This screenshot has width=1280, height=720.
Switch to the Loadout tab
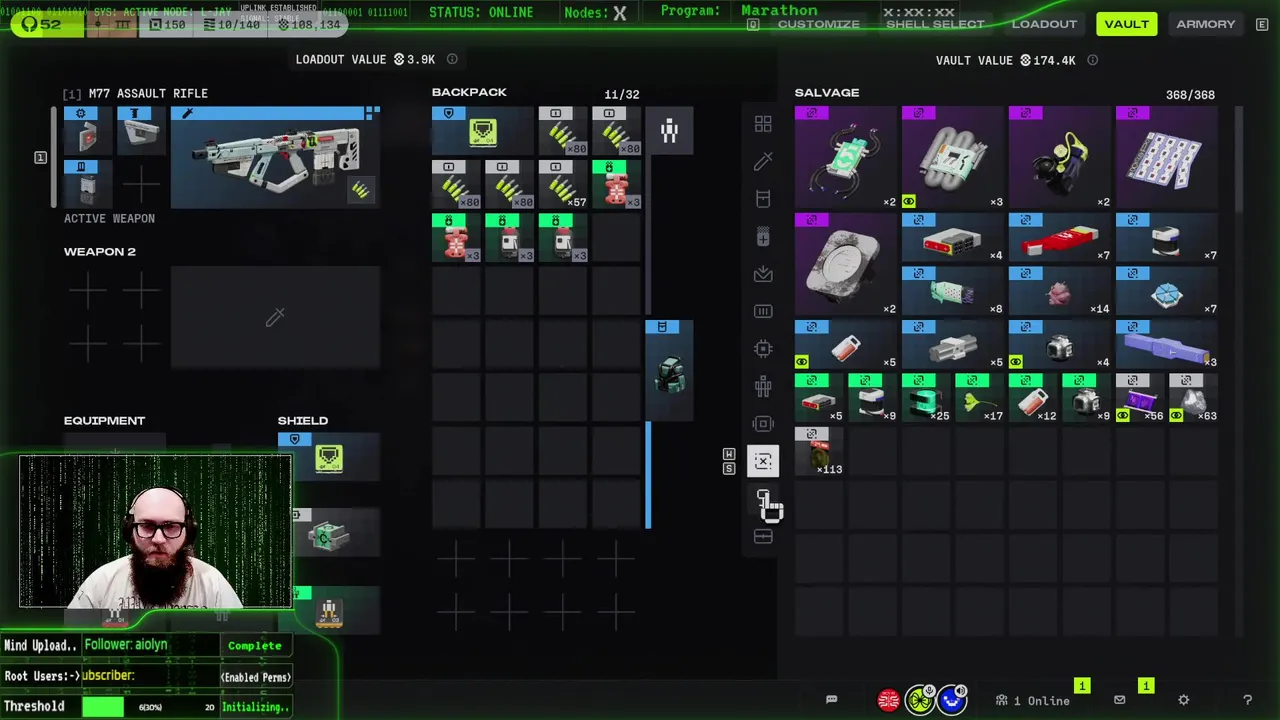pyautogui.click(x=1044, y=24)
